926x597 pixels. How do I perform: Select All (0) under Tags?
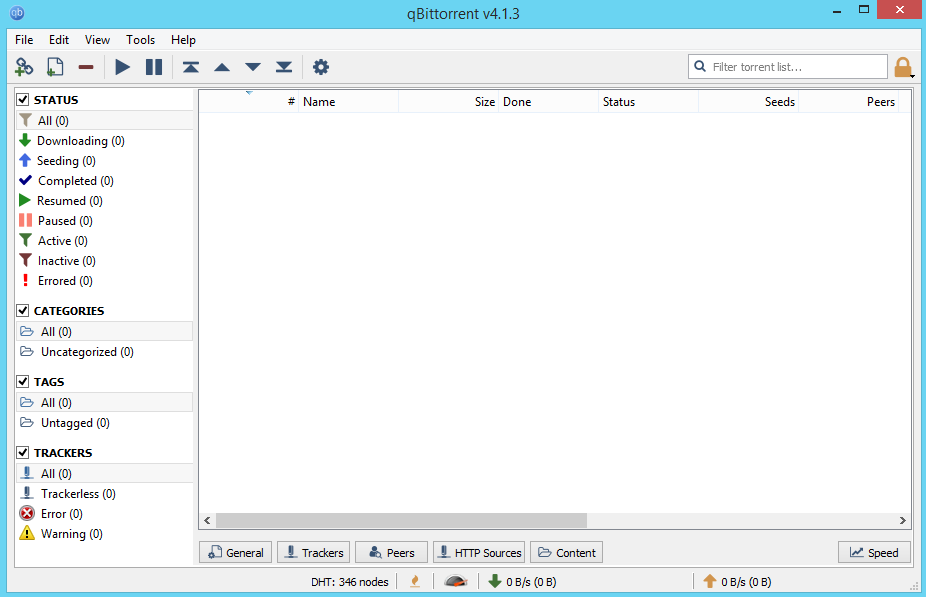click(x=105, y=402)
